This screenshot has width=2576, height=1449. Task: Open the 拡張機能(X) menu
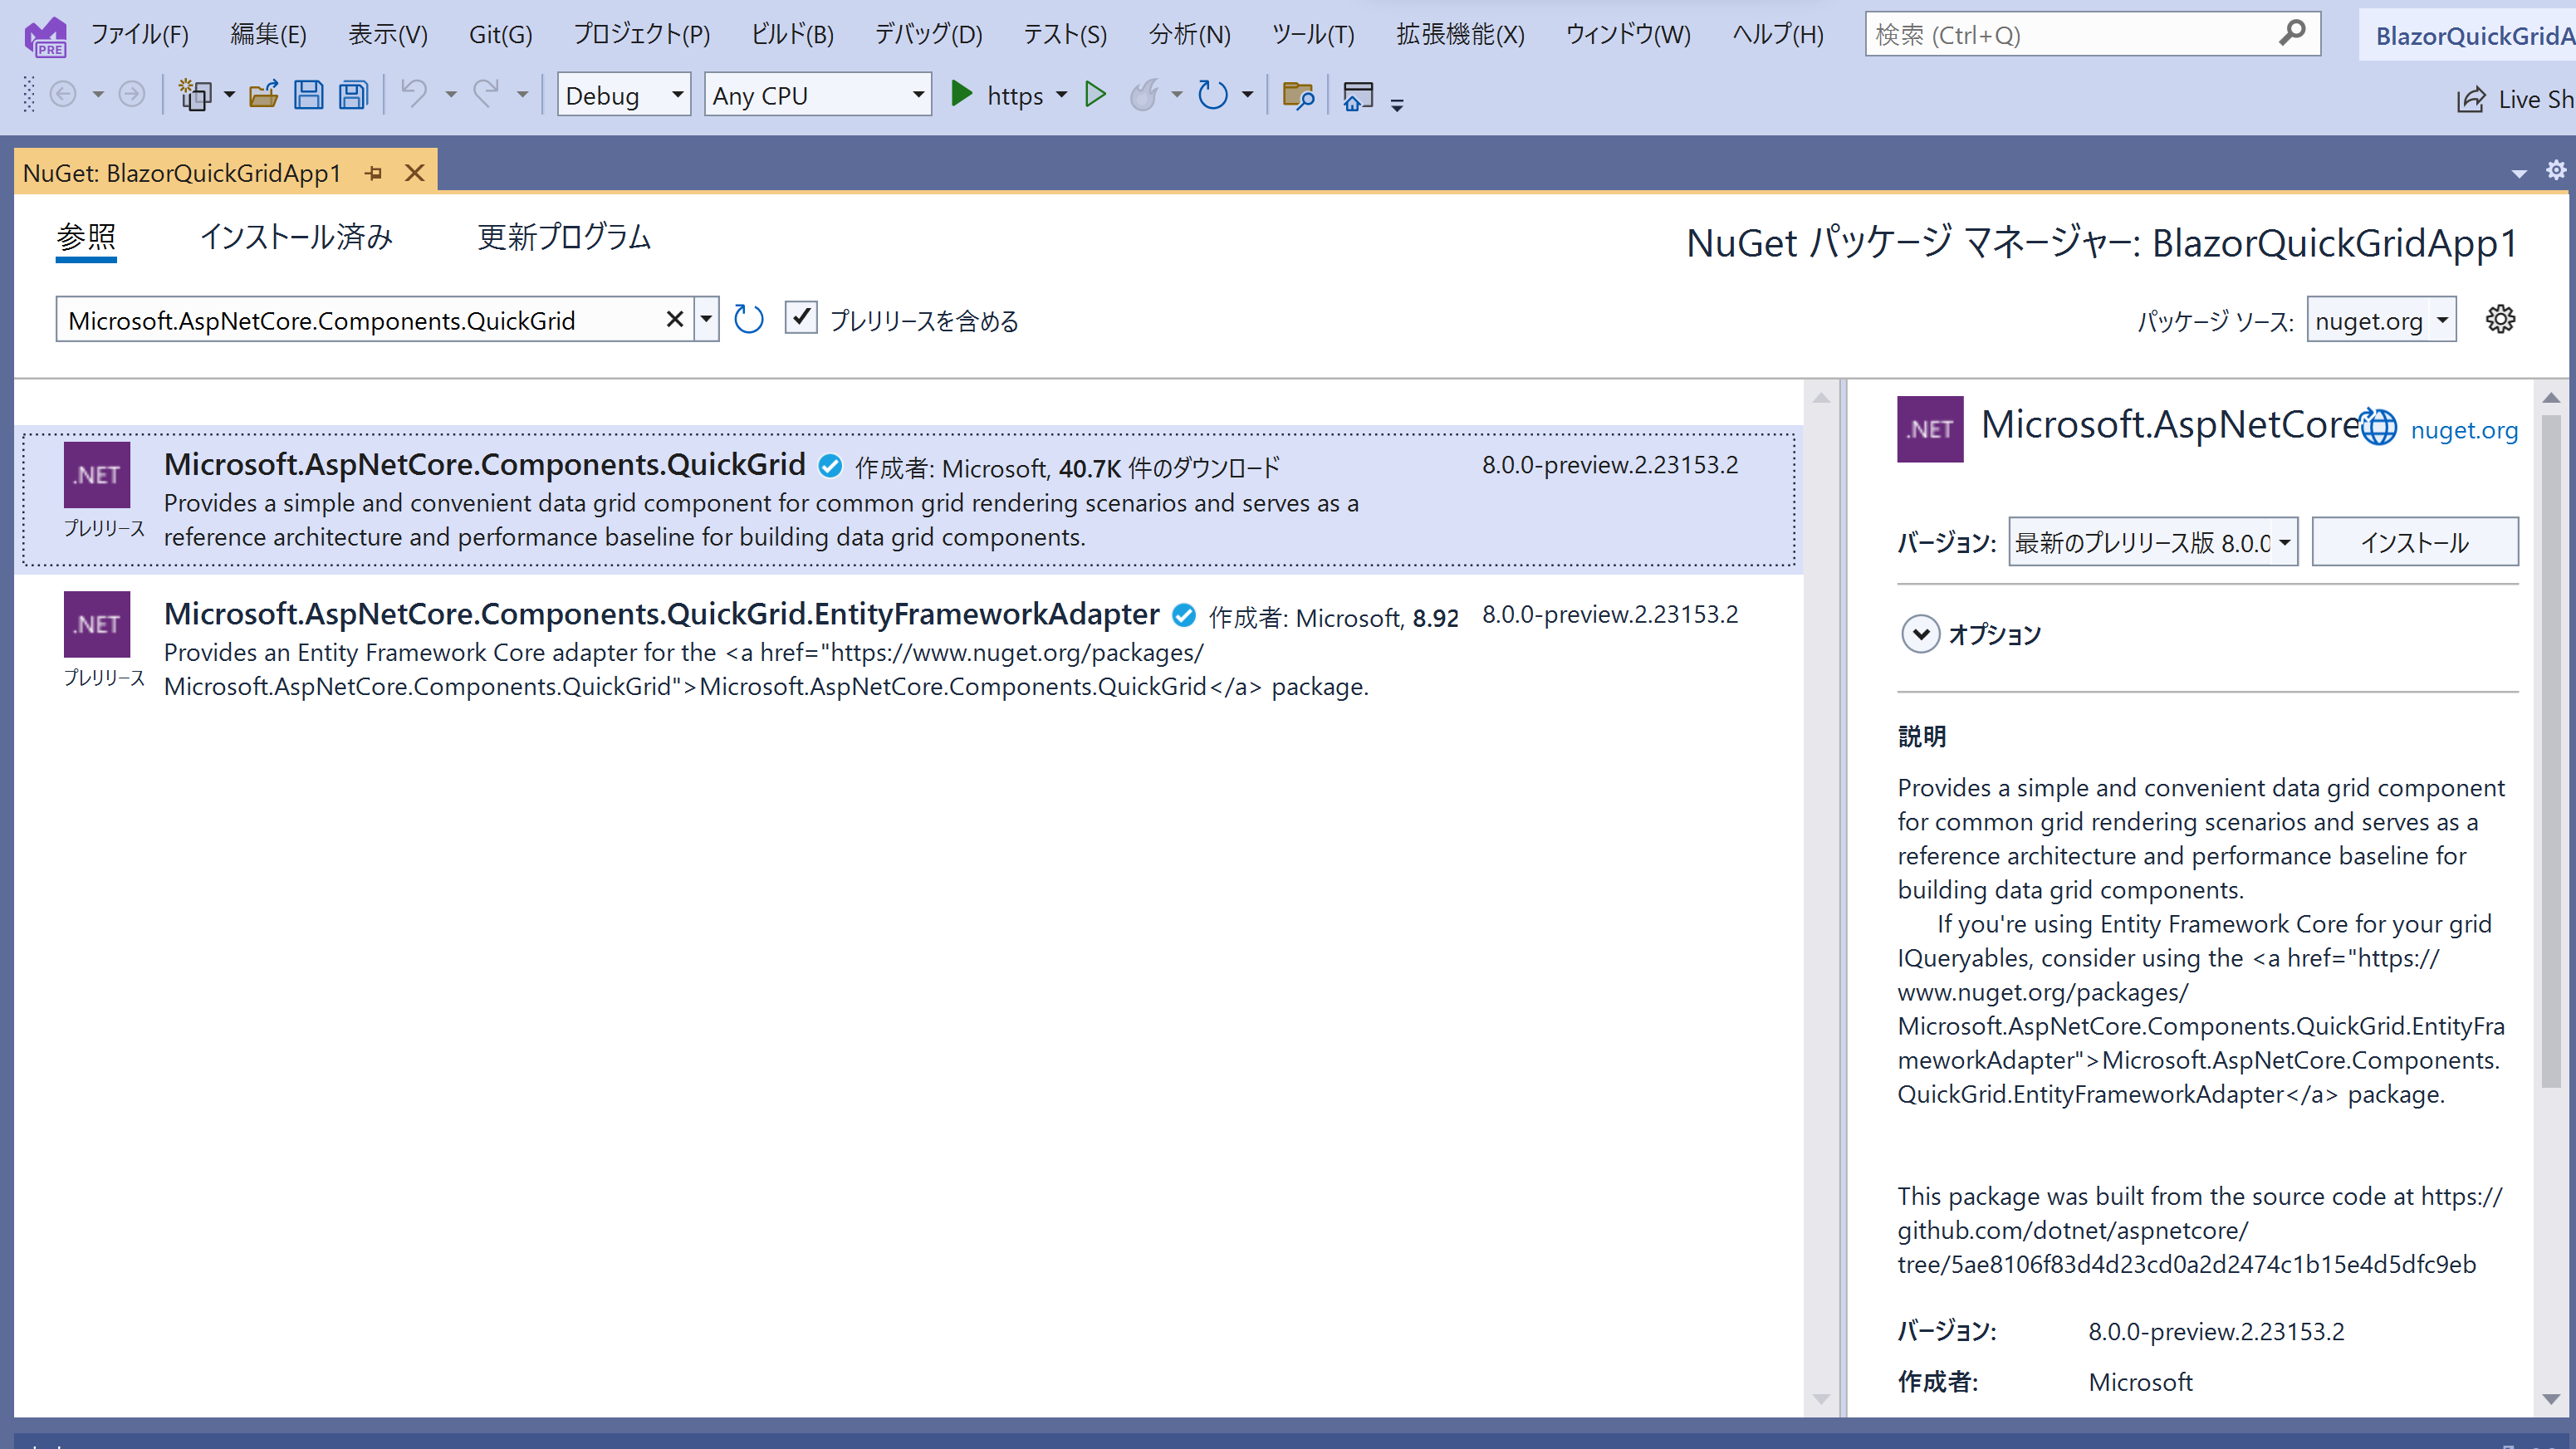coord(1460,35)
